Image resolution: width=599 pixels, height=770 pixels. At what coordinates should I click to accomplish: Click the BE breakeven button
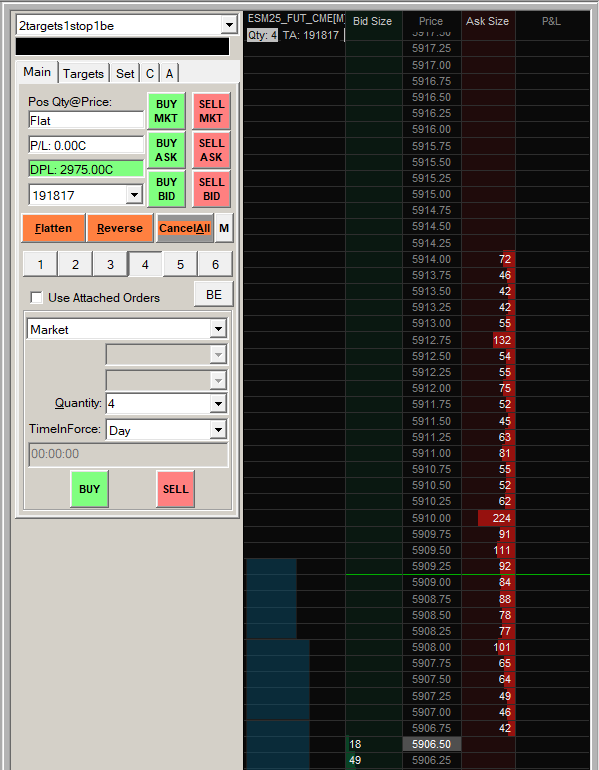coord(214,294)
